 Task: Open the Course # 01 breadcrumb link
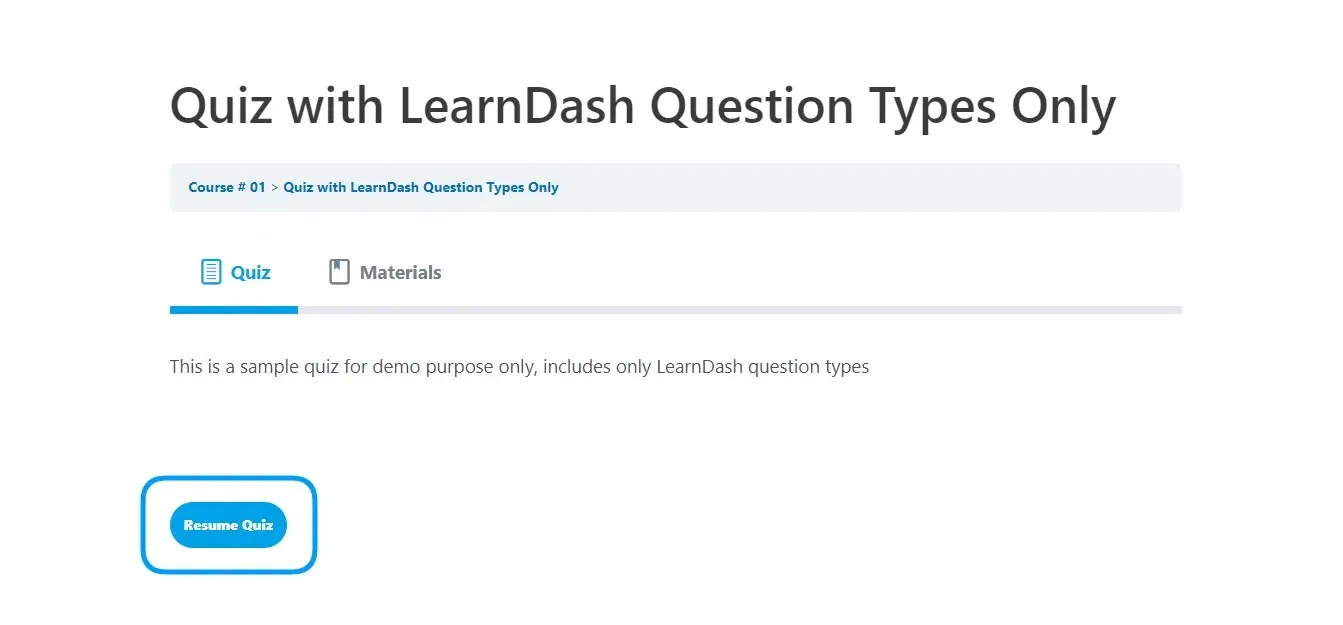click(x=226, y=187)
